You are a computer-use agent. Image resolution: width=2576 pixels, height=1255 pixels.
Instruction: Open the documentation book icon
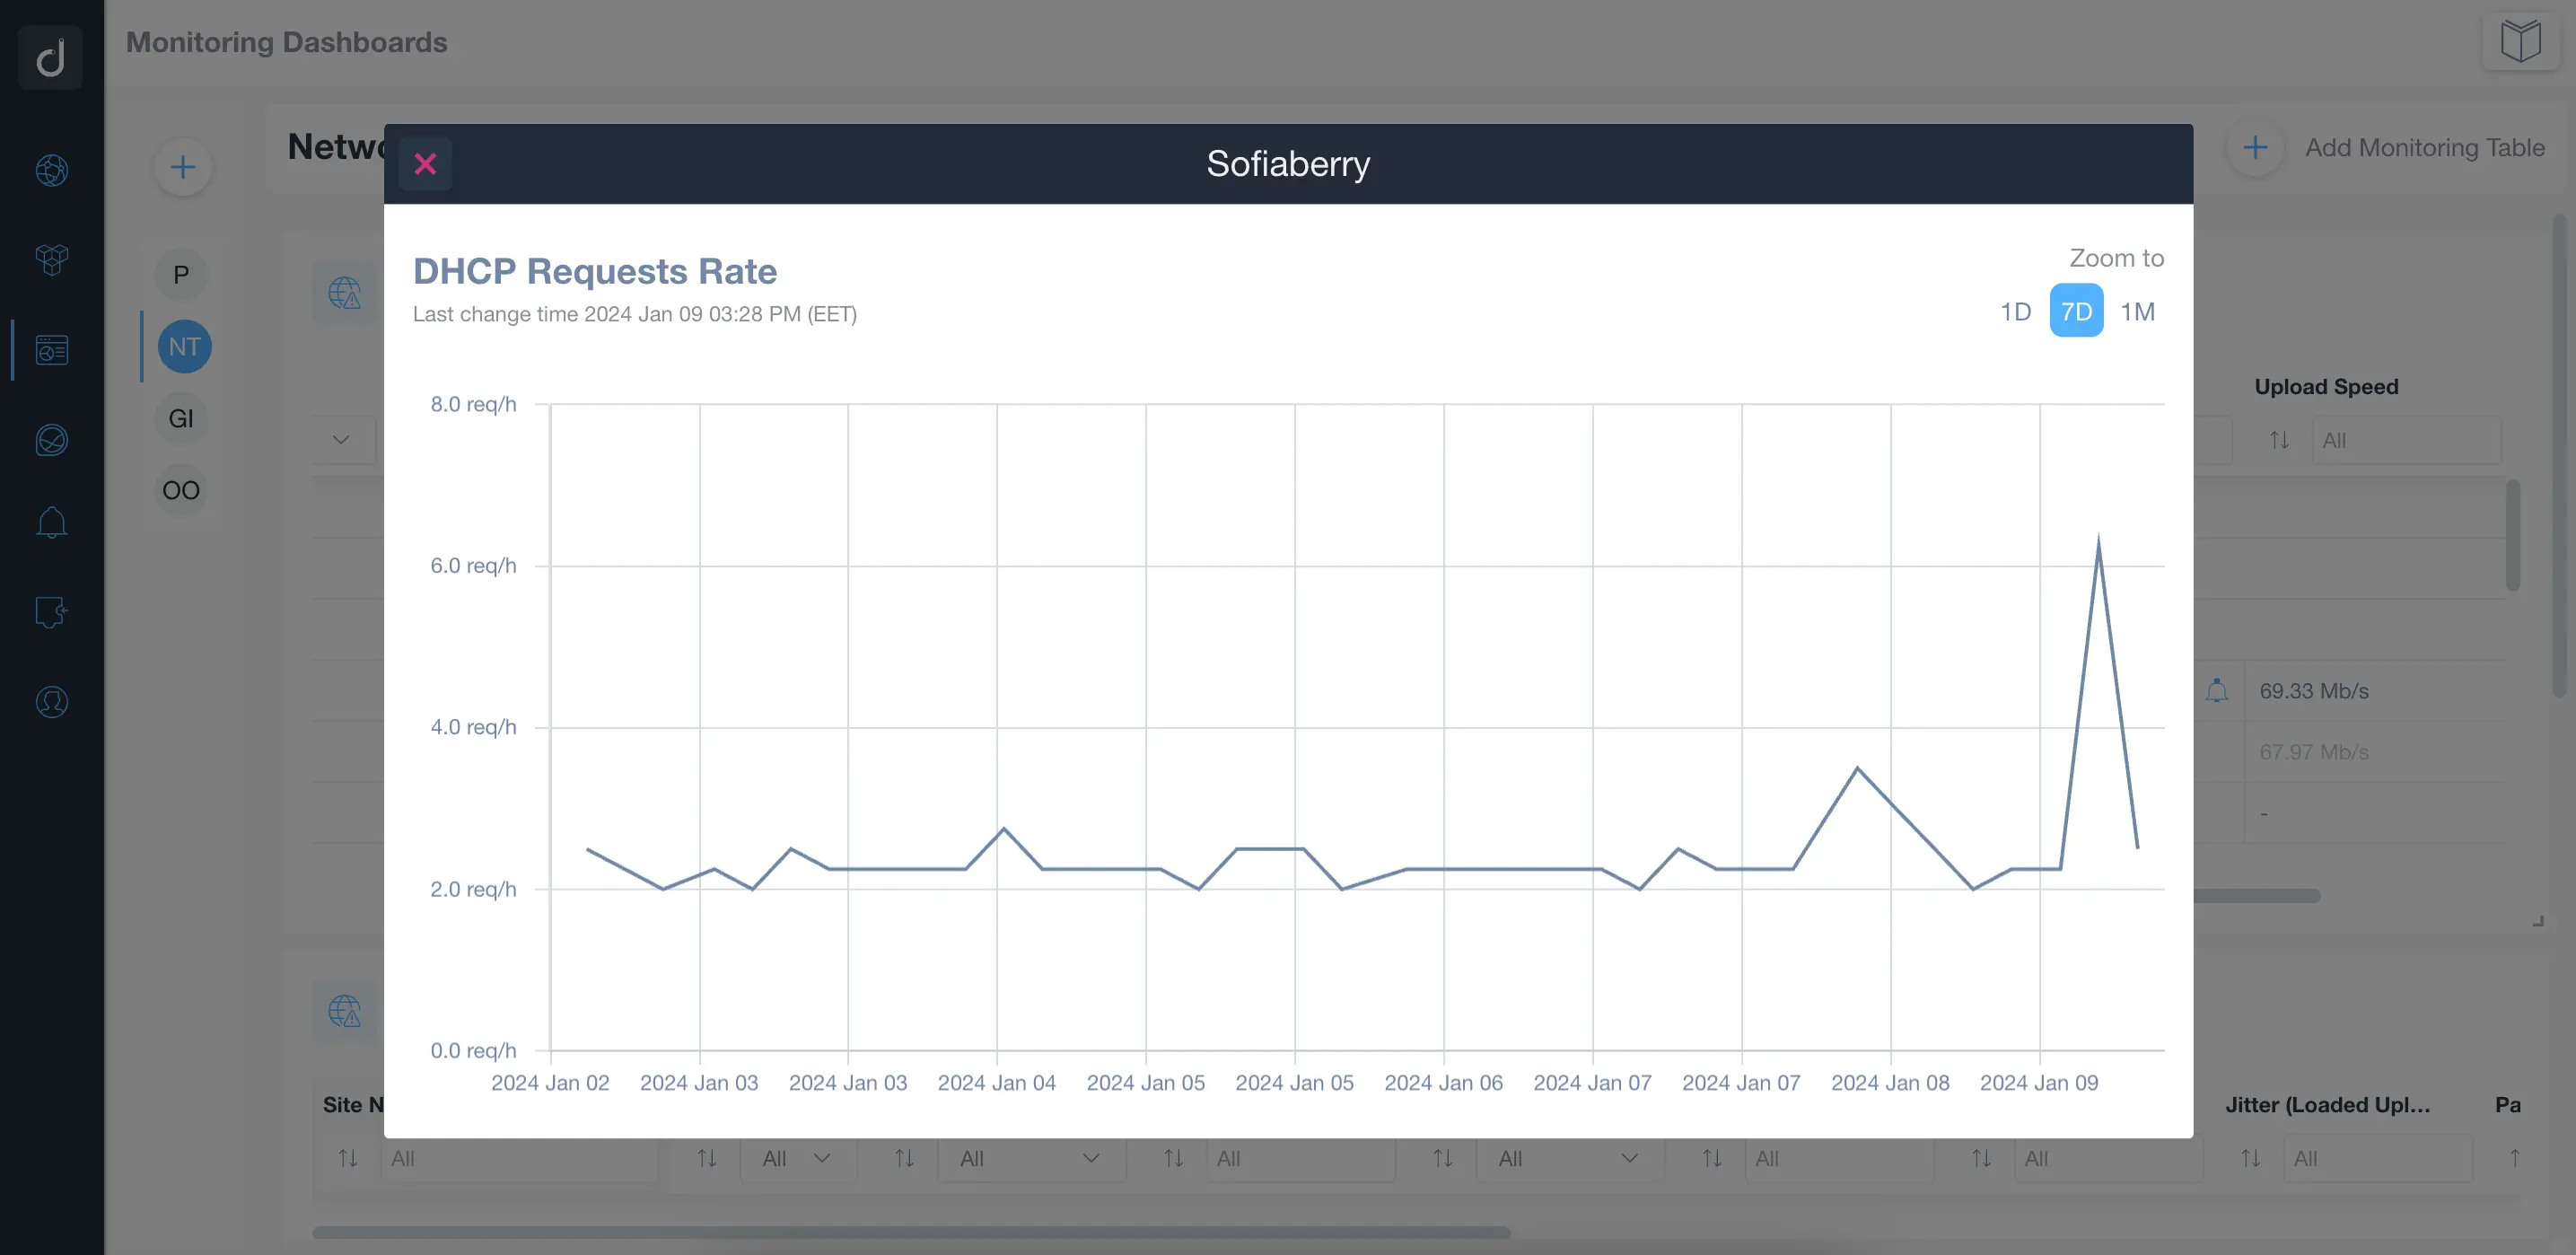pyautogui.click(x=2520, y=42)
